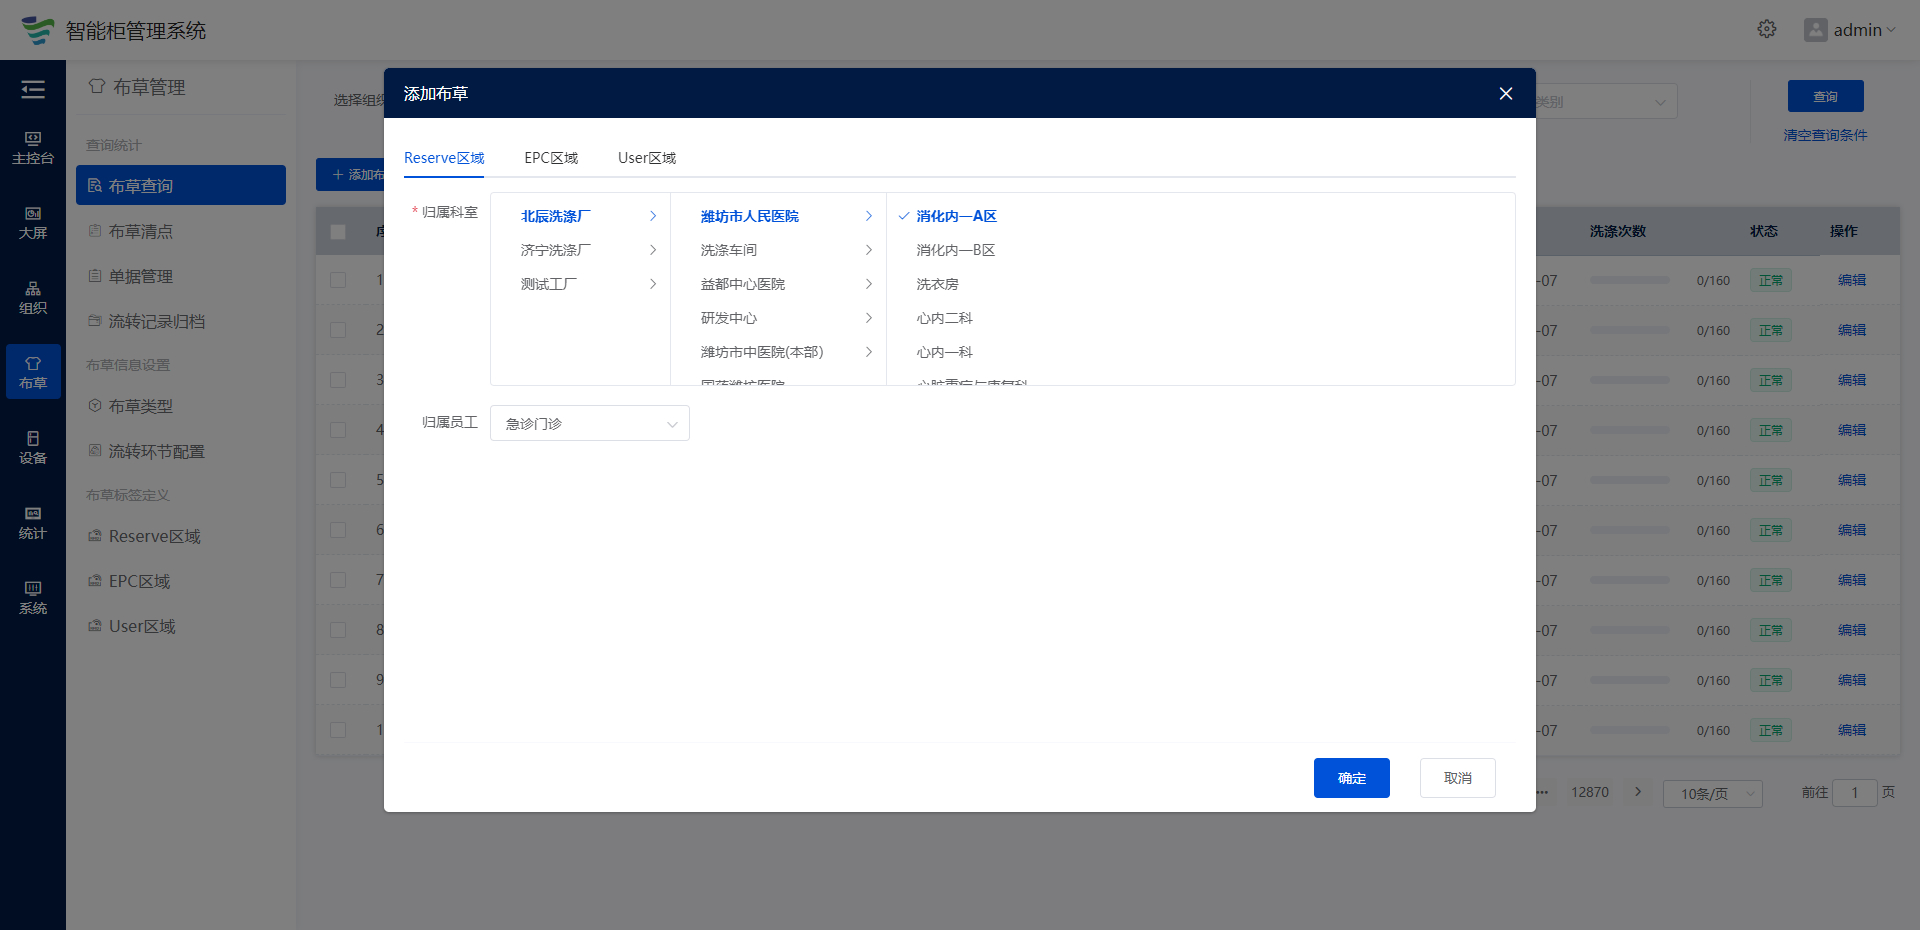Open the 组织 organization sidebar icon
This screenshot has height=930, width=1920.
coord(33,298)
